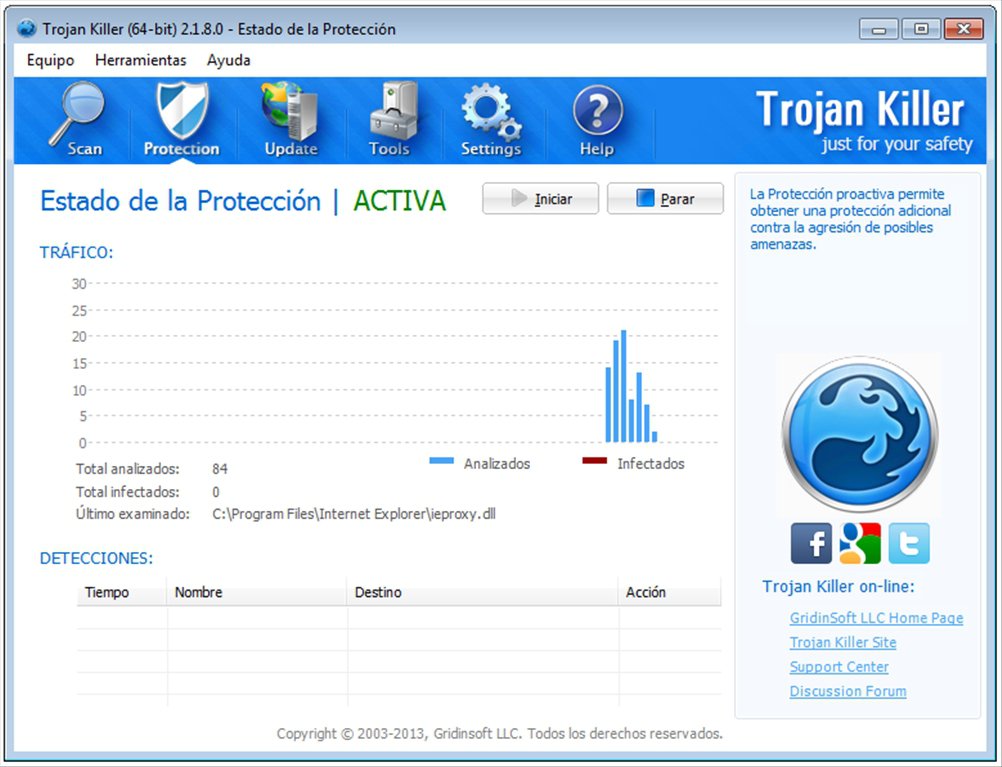Click the red Infectados legend swatch
The height and width of the screenshot is (767, 1002).
tap(594, 460)
